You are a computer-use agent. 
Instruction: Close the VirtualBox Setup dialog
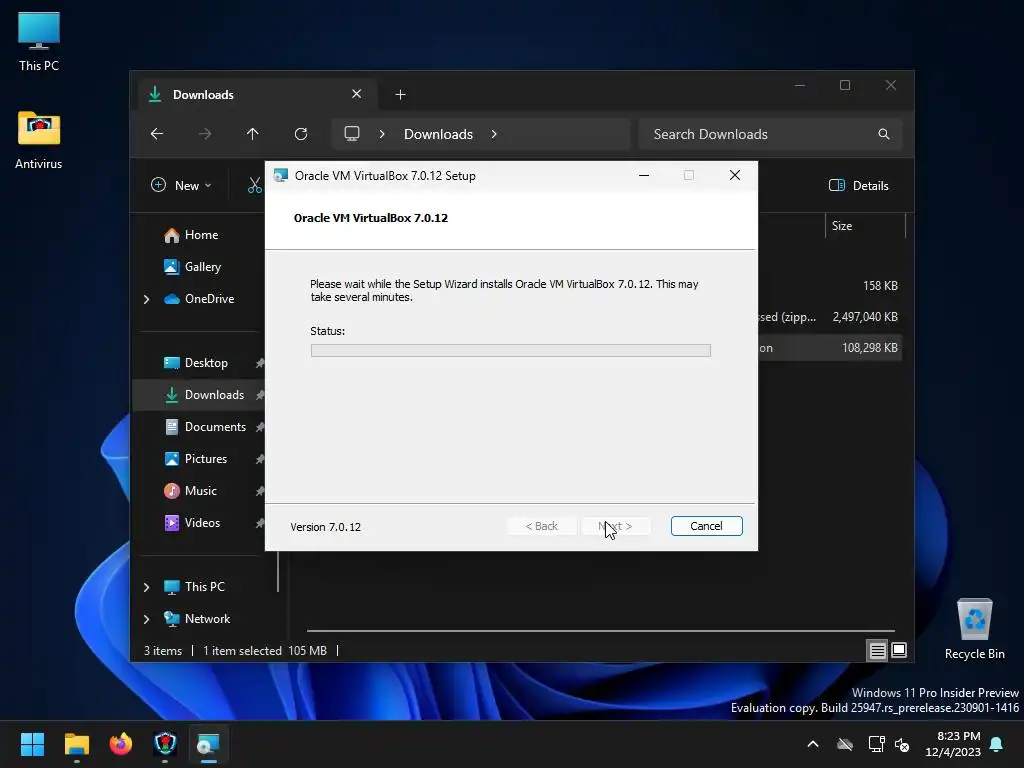pos(735,175)
